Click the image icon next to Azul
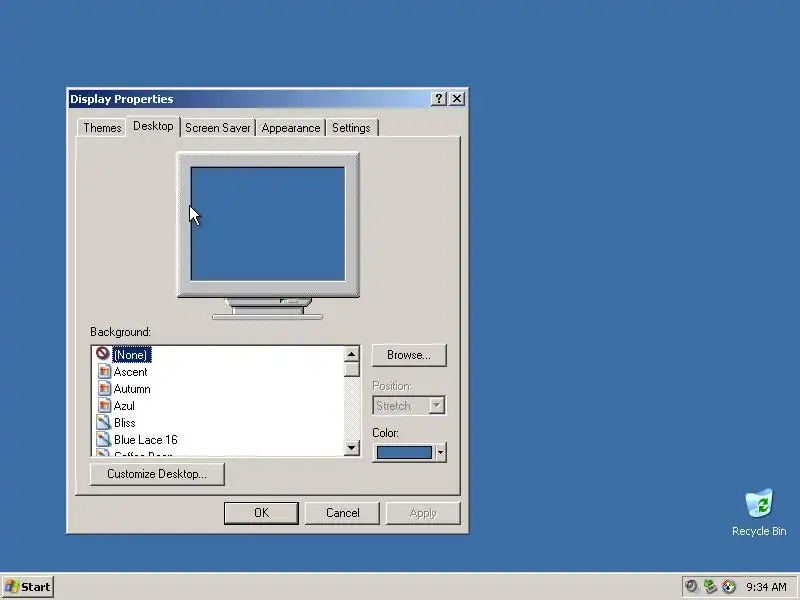Screen dimensions: 800x600 [x=104, y=406]
